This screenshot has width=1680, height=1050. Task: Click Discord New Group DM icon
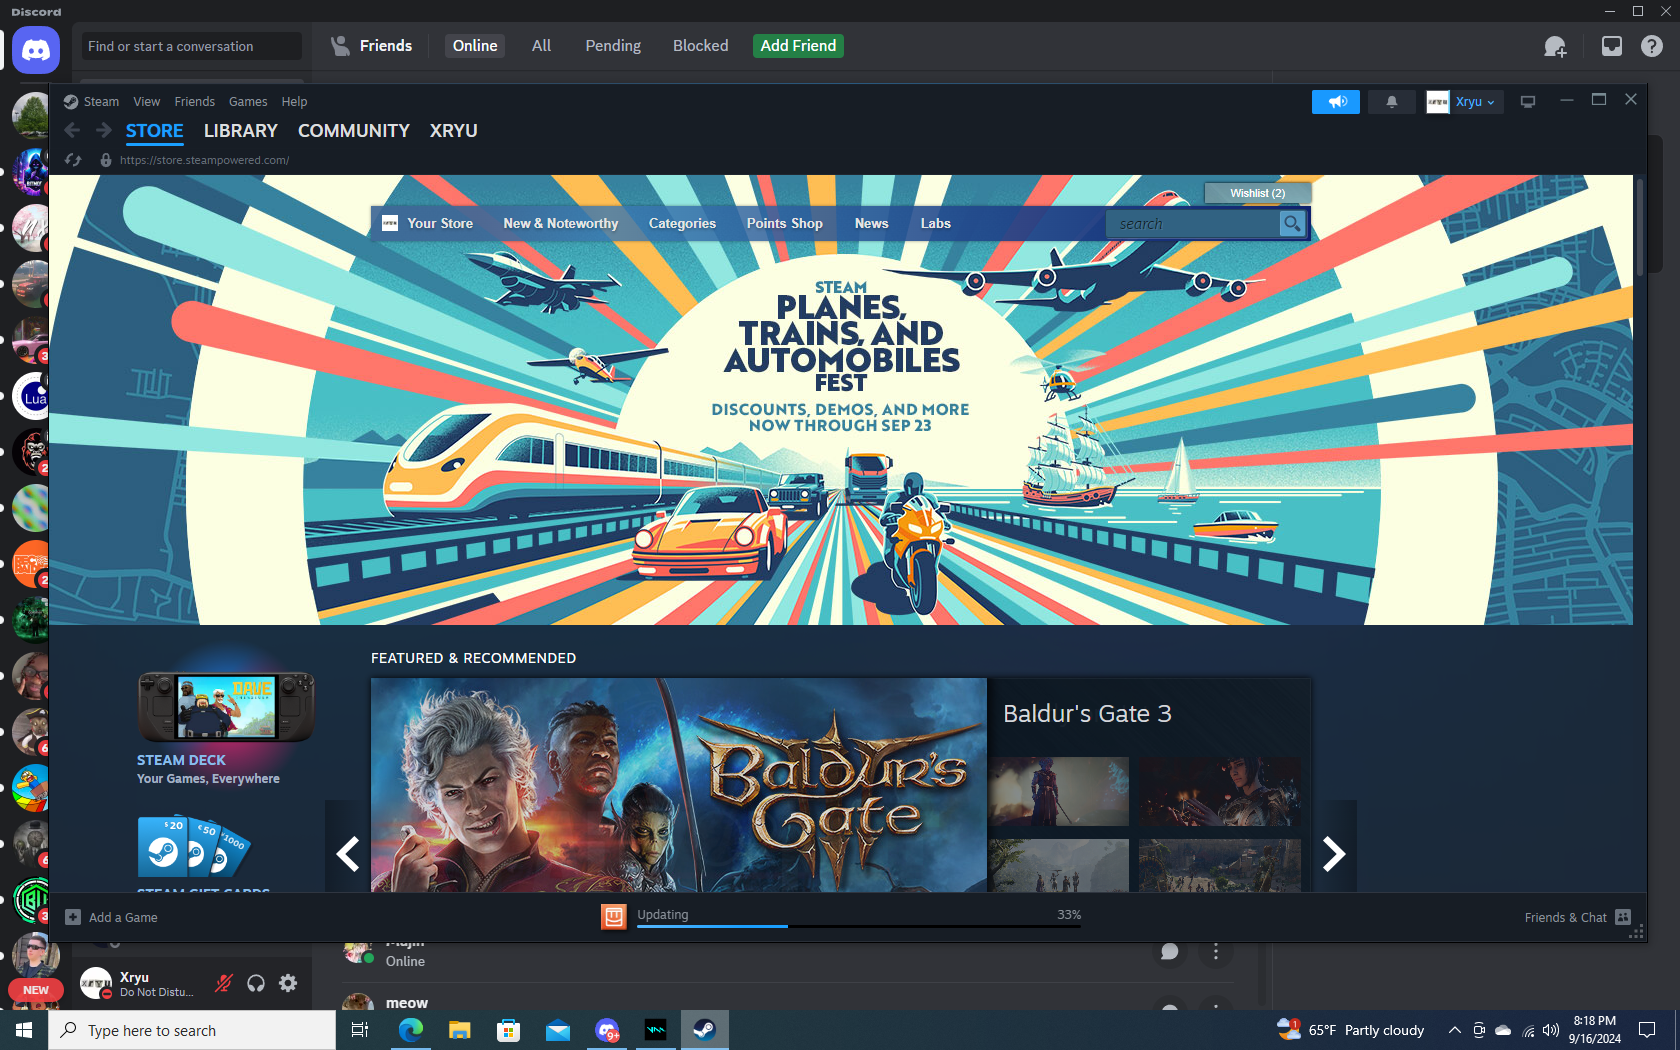1555,46
